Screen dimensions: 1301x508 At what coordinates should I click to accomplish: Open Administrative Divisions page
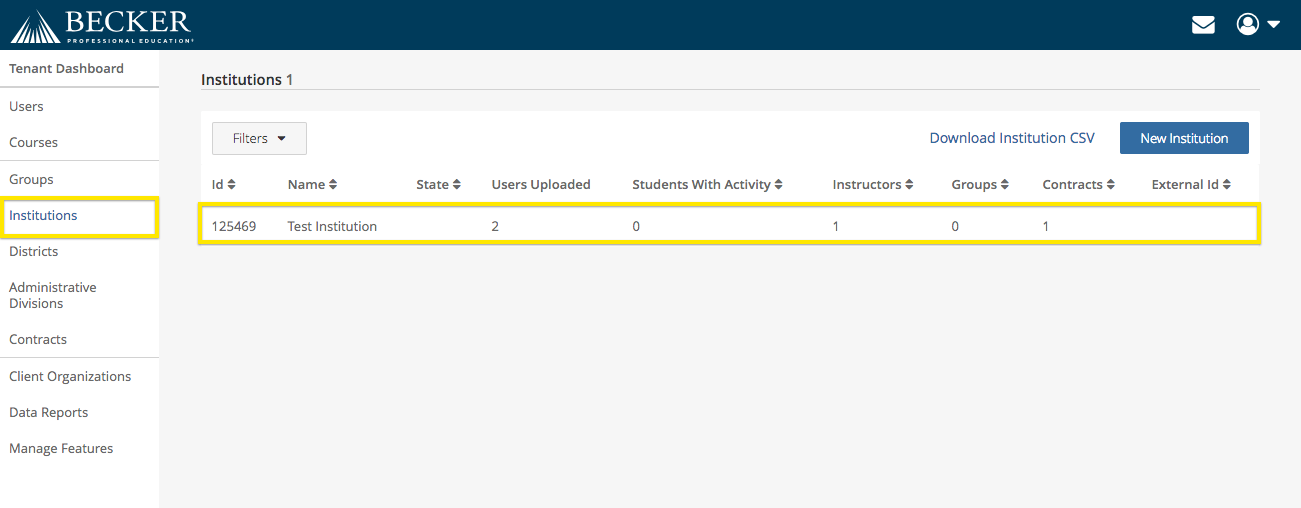[x=53, y=295]
